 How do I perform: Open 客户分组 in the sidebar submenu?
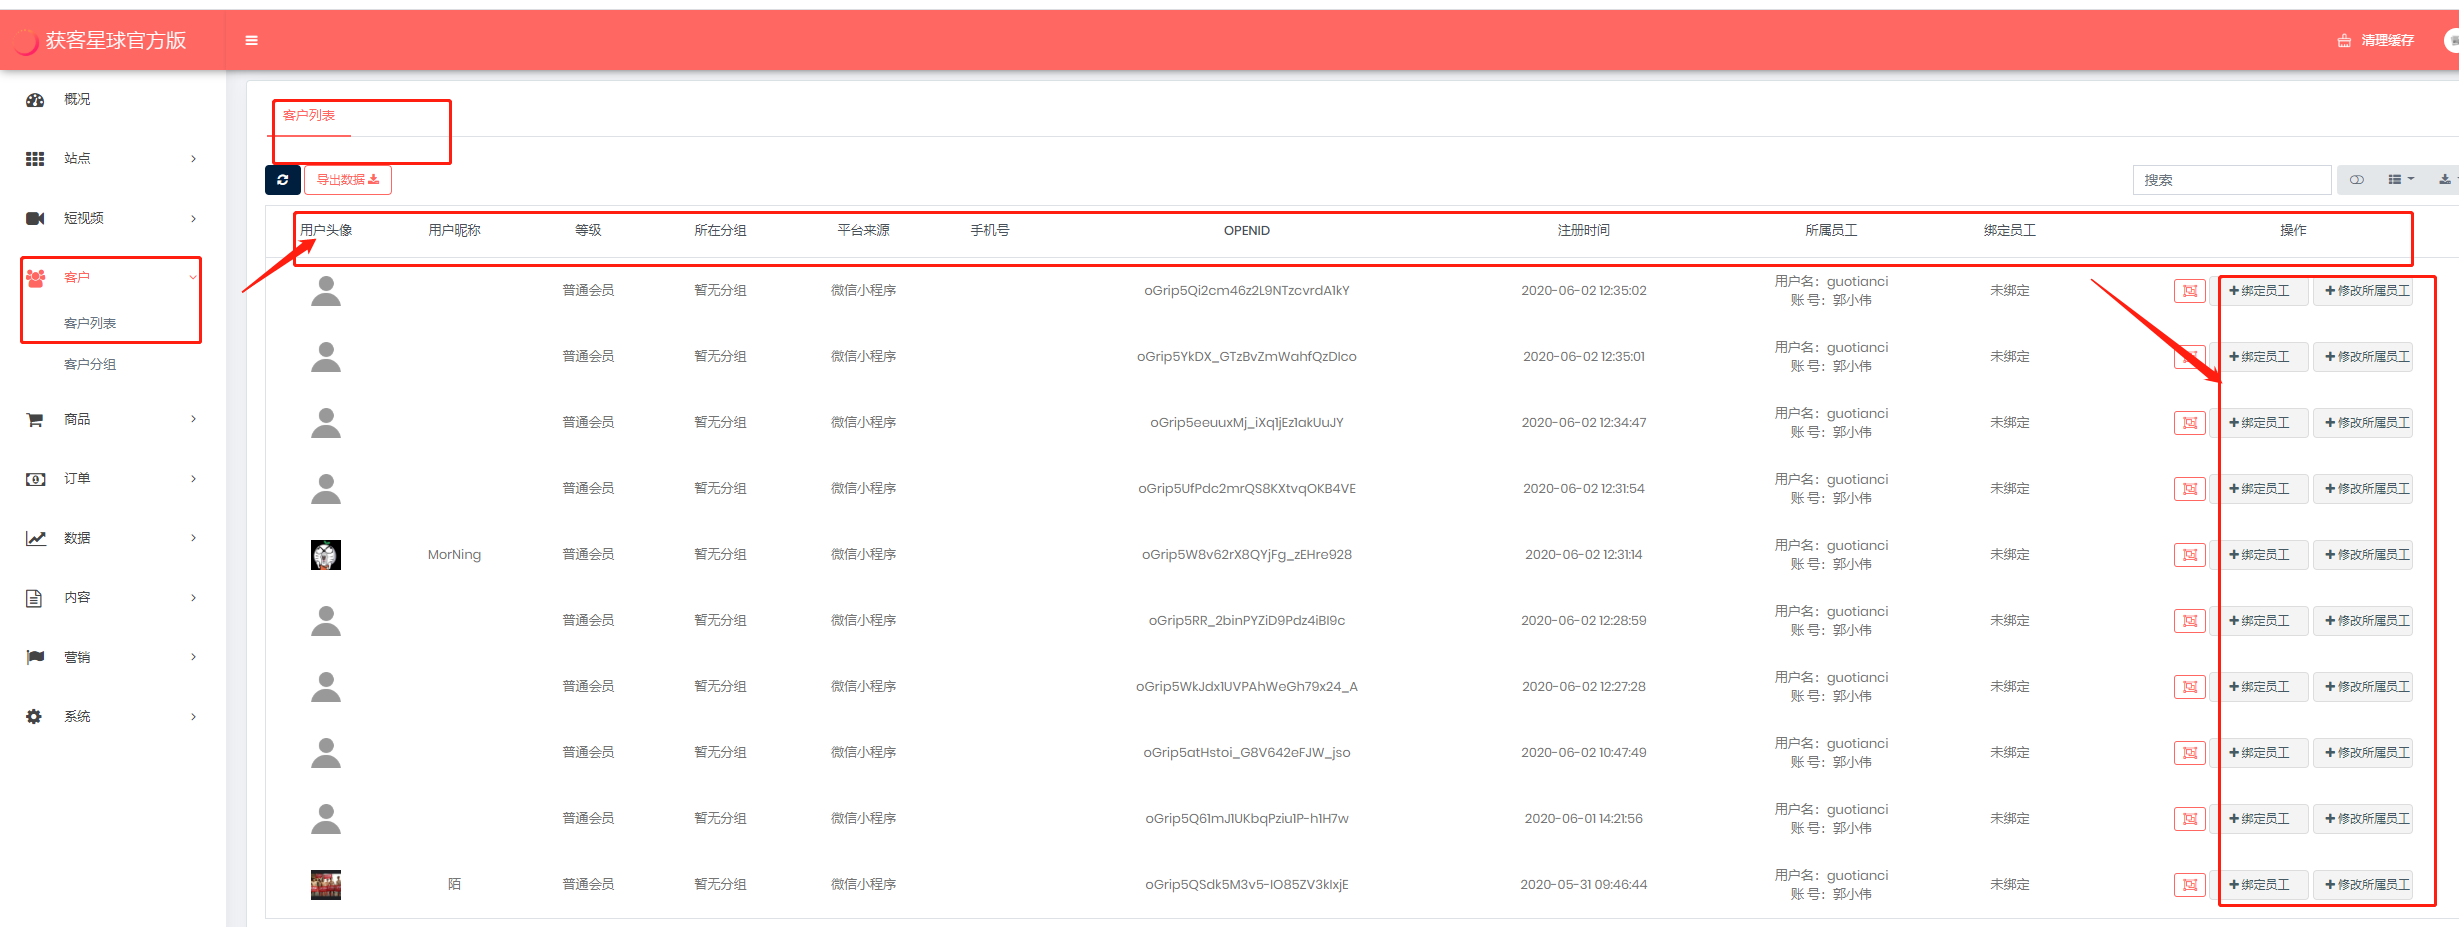[90, 365]
